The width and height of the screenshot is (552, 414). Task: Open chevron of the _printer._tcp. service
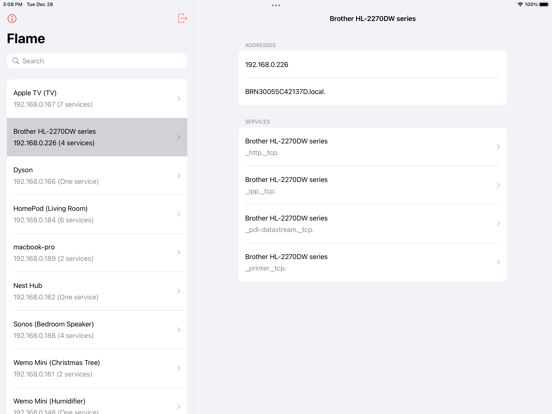point(498,262)
